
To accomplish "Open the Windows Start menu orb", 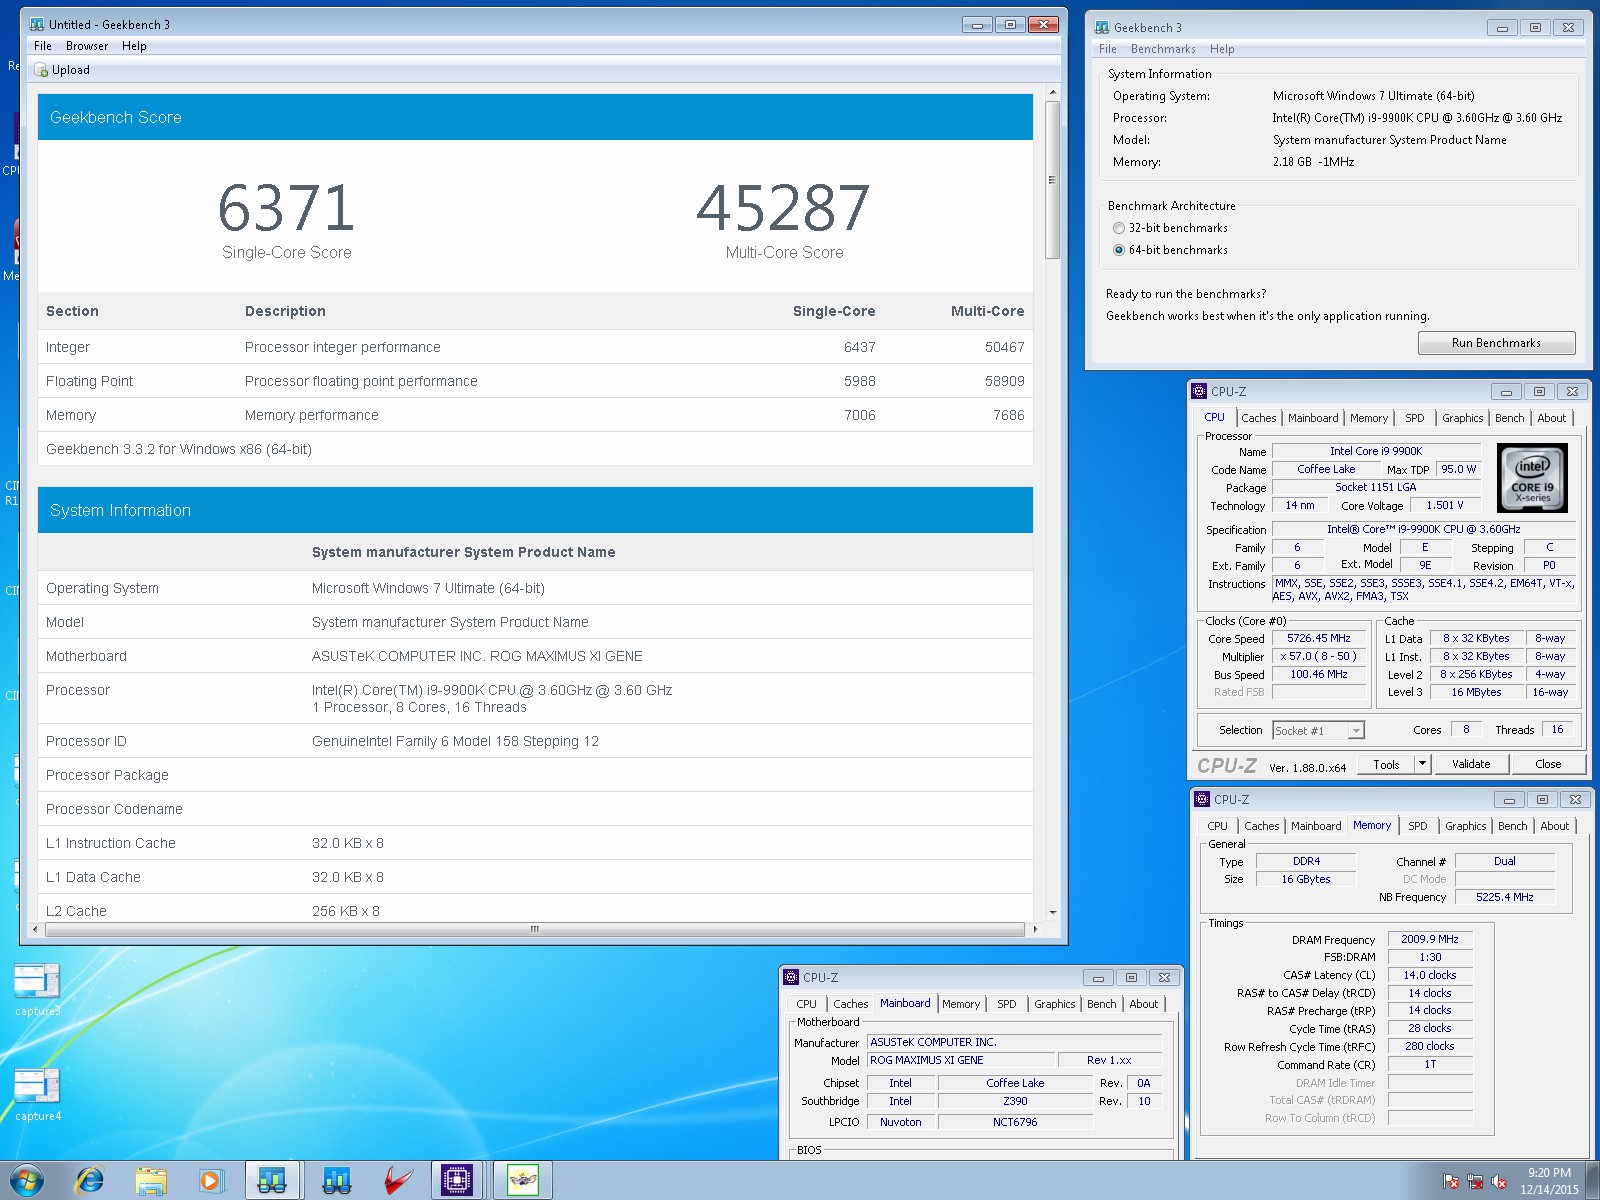I will click(x=27, y=1181).
